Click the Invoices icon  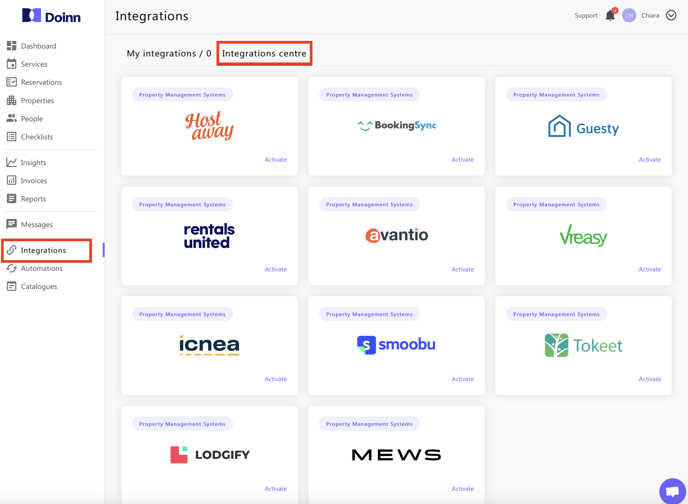12,180
